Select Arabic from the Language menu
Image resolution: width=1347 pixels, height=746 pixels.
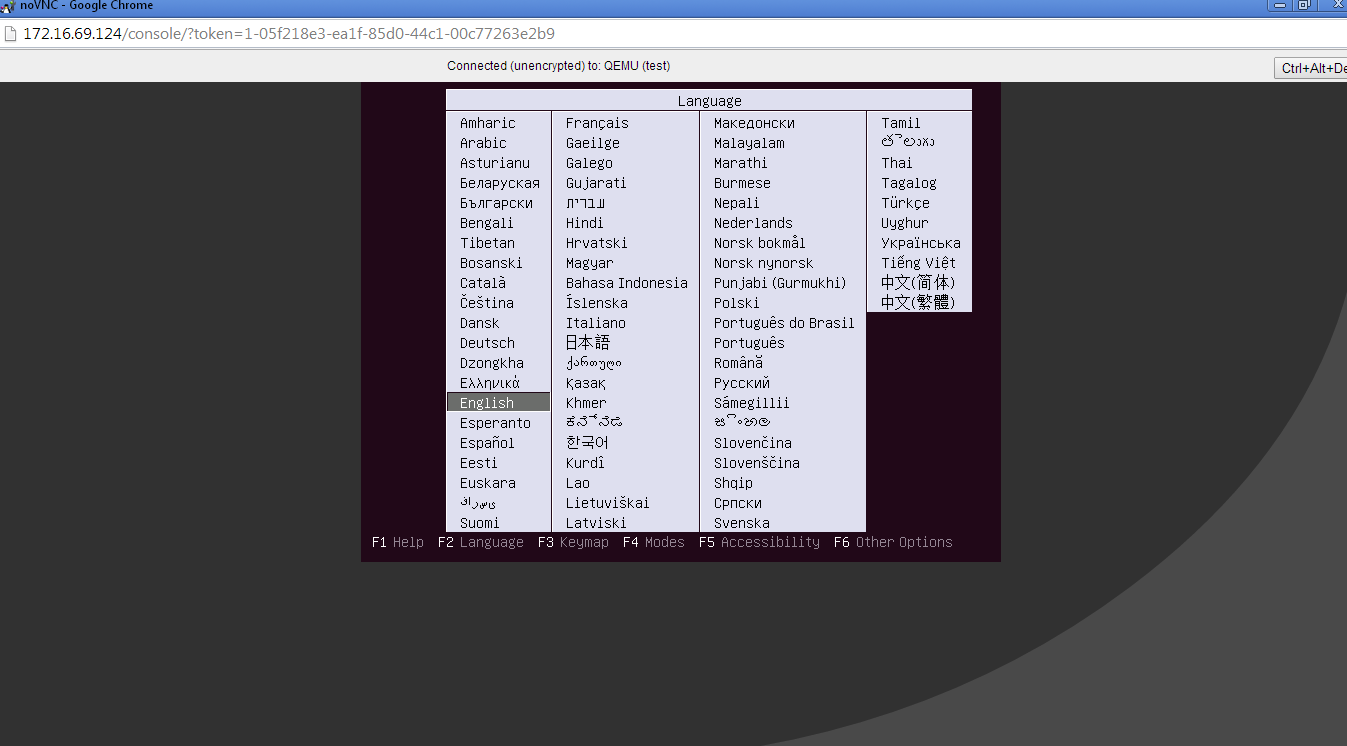pyautogui.click(x=483, y=143)
